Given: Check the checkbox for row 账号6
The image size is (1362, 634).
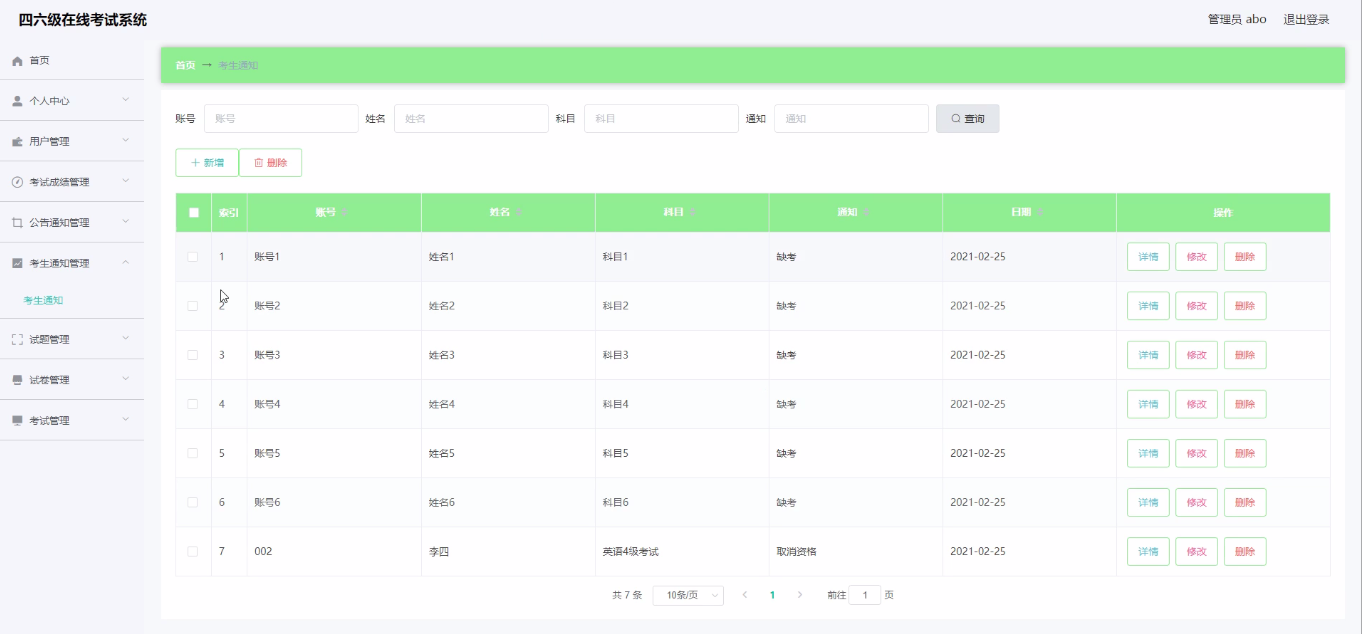Looking at the screenshot, I should [193, 502].
